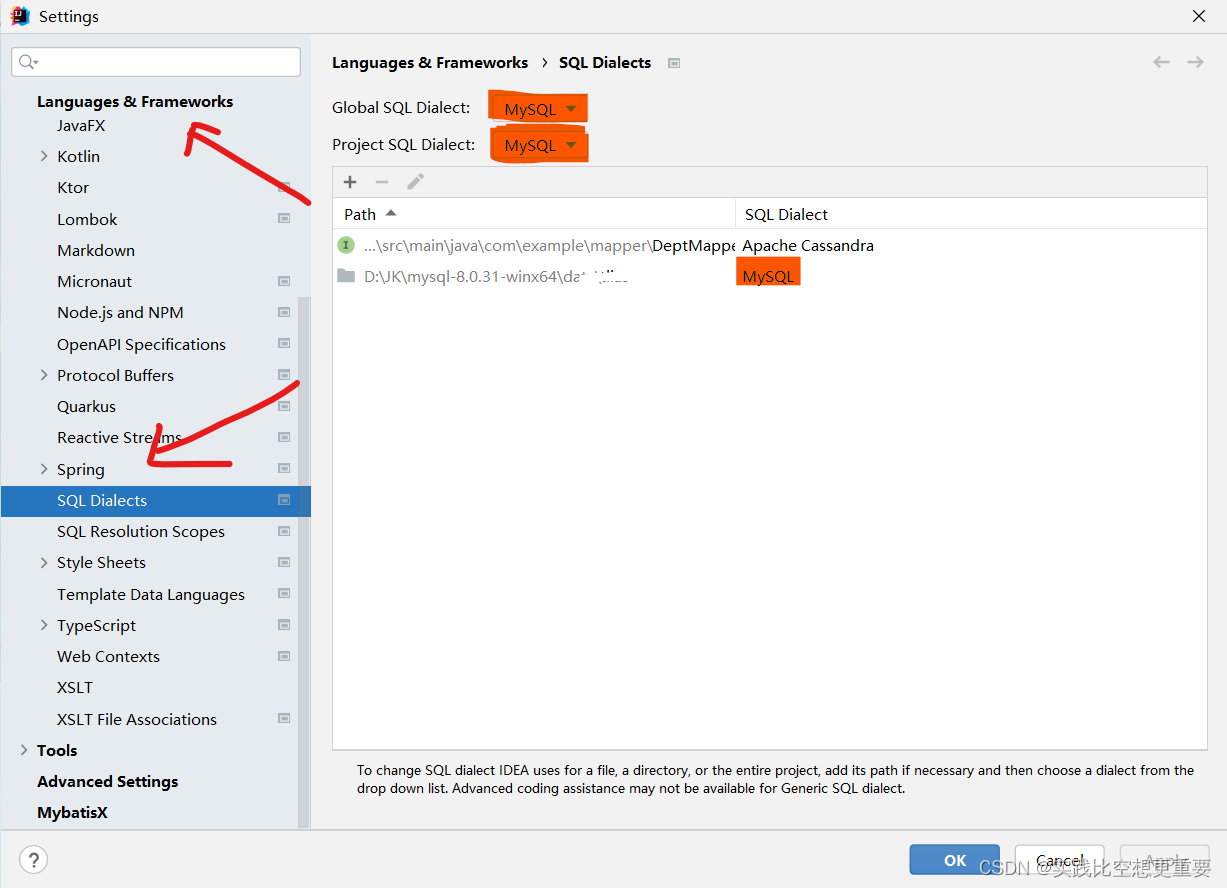
Task: Click Languages & Frameworks breadcrumb link
Action: (430, 62)
